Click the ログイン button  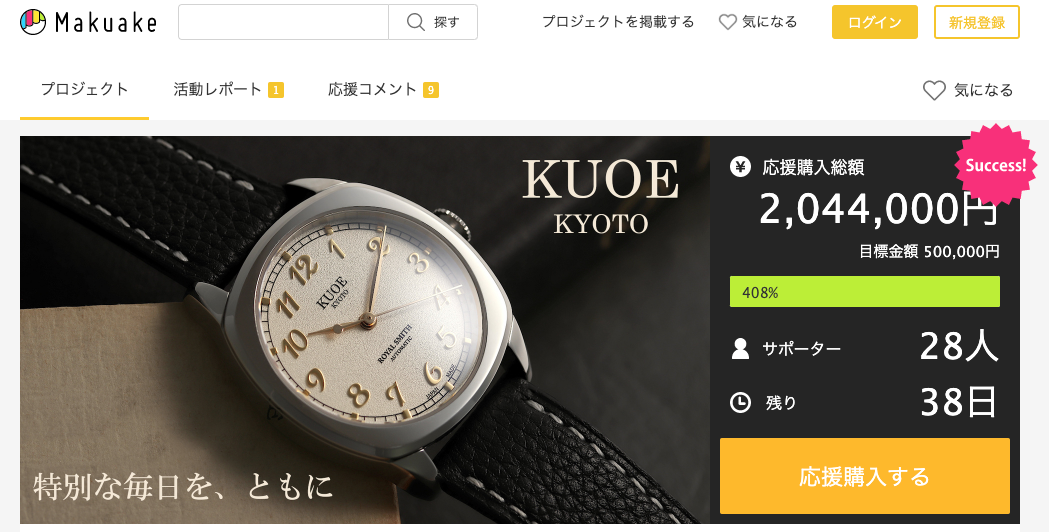point(874,22)
